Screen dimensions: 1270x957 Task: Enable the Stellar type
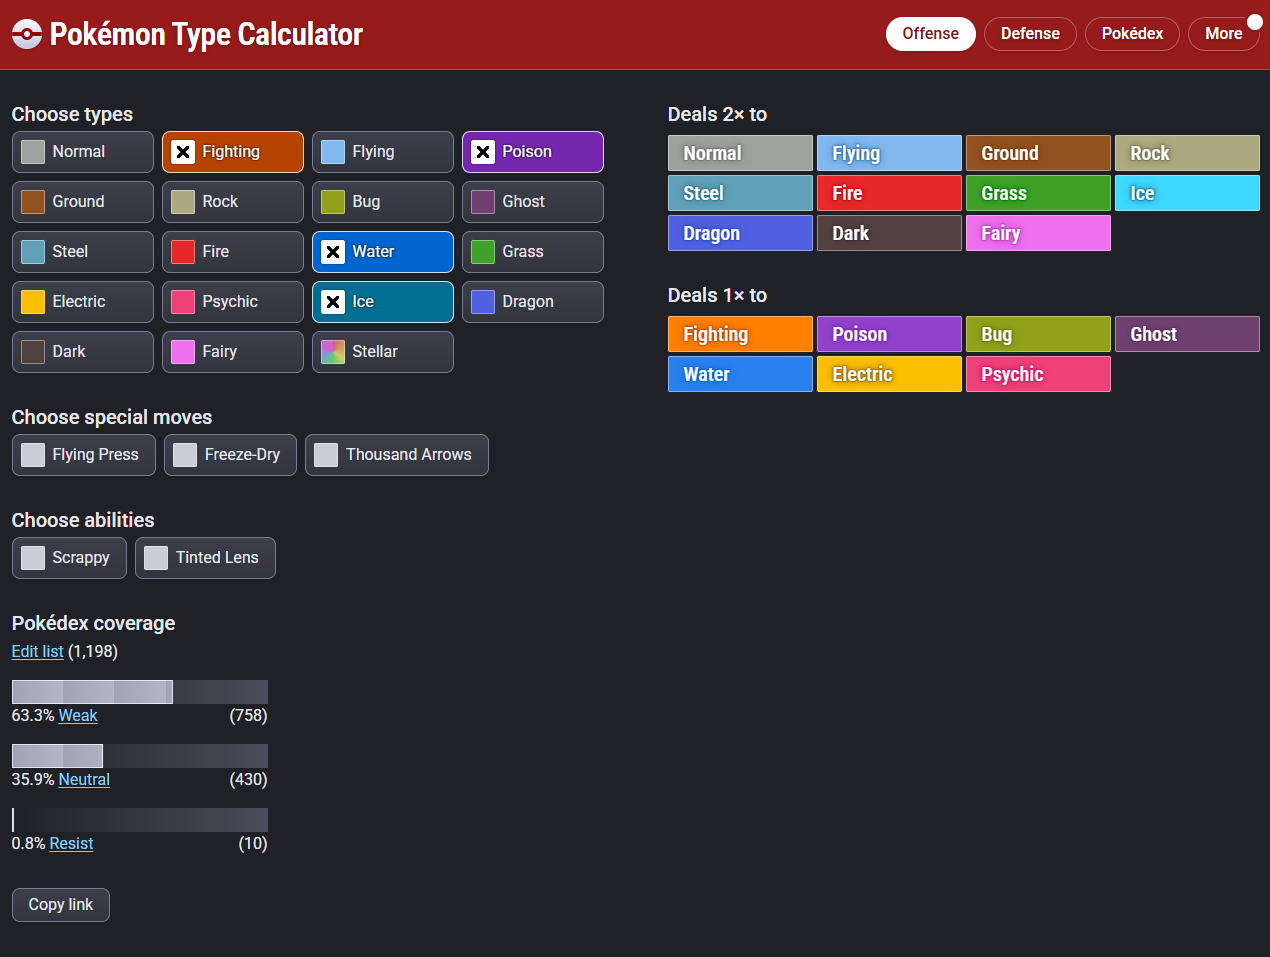pos(383,352)
